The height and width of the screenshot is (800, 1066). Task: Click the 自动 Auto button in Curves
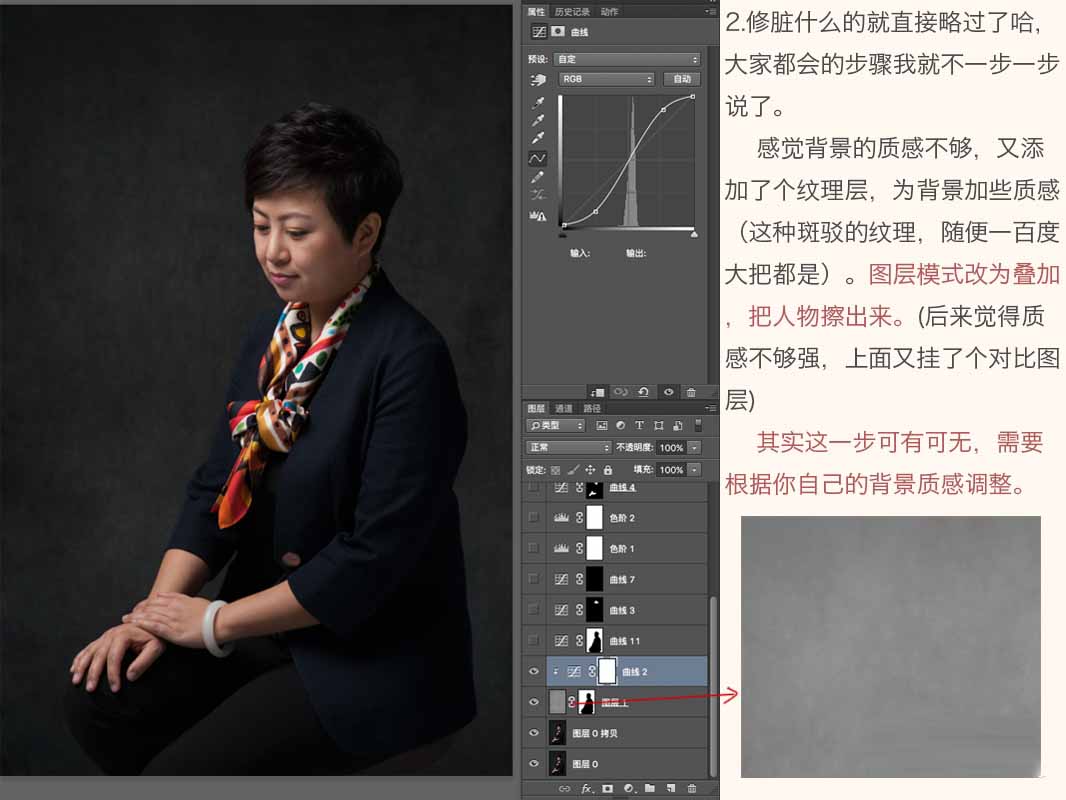pyautogui.click(x=684, y=78)
